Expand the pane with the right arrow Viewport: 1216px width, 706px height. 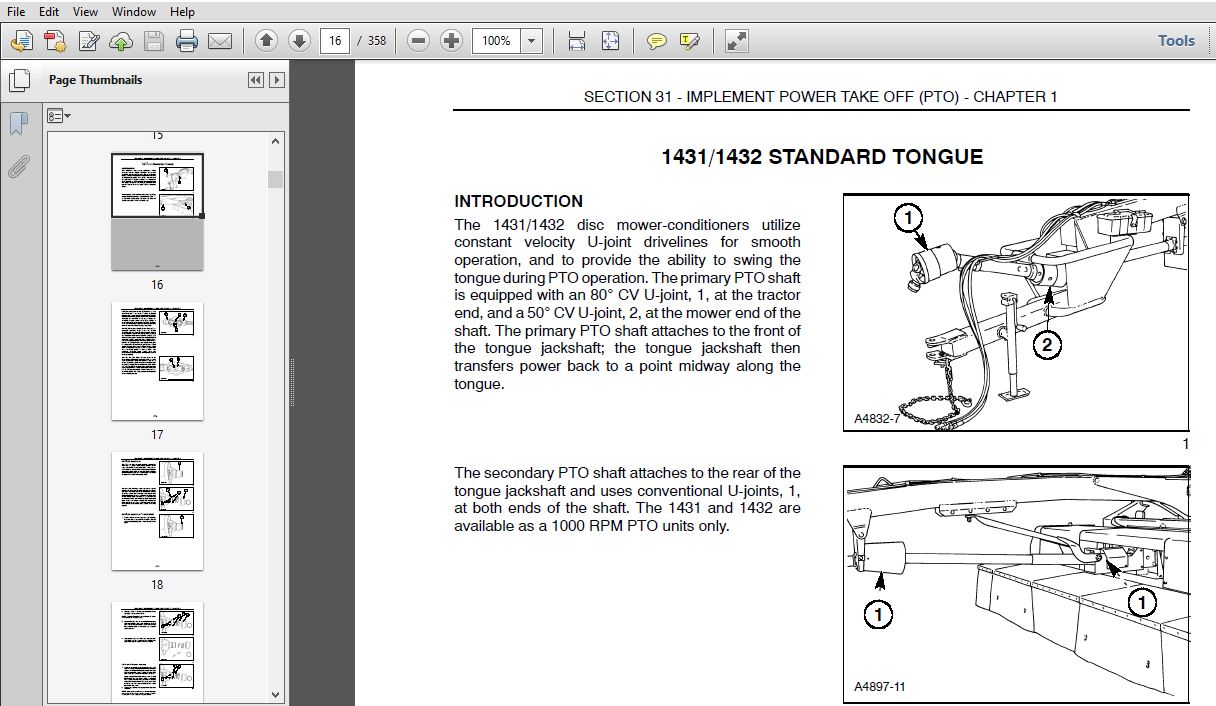pyautogui.click(x=277, y=80)
